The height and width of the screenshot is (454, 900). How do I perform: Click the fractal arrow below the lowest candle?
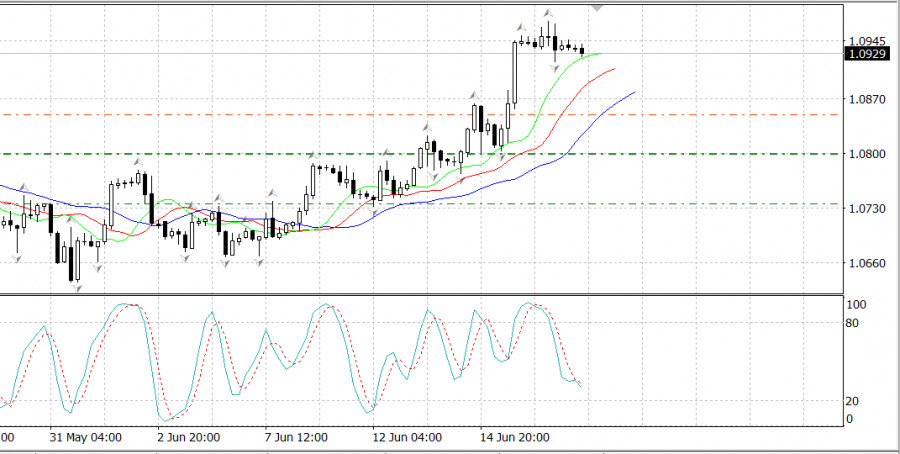point(75,289)
